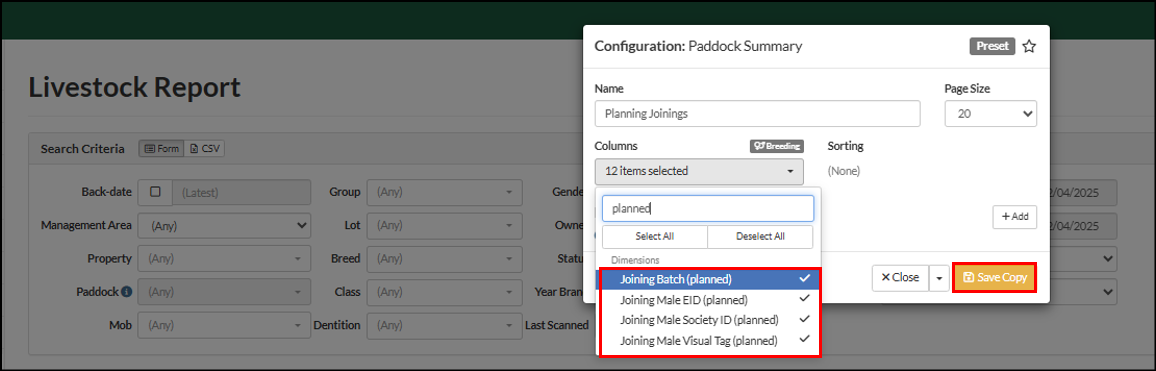Click the Deselect All button

(760, 237)
